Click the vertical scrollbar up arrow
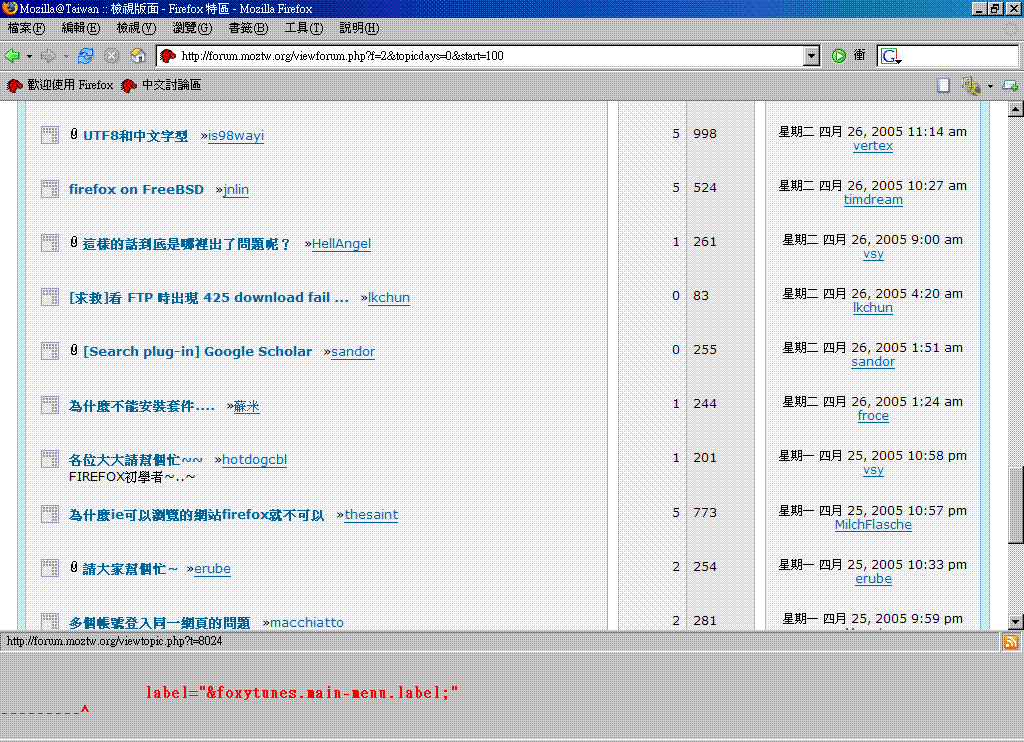This screenshot has height=742, width=1024. click(1016, 109)
